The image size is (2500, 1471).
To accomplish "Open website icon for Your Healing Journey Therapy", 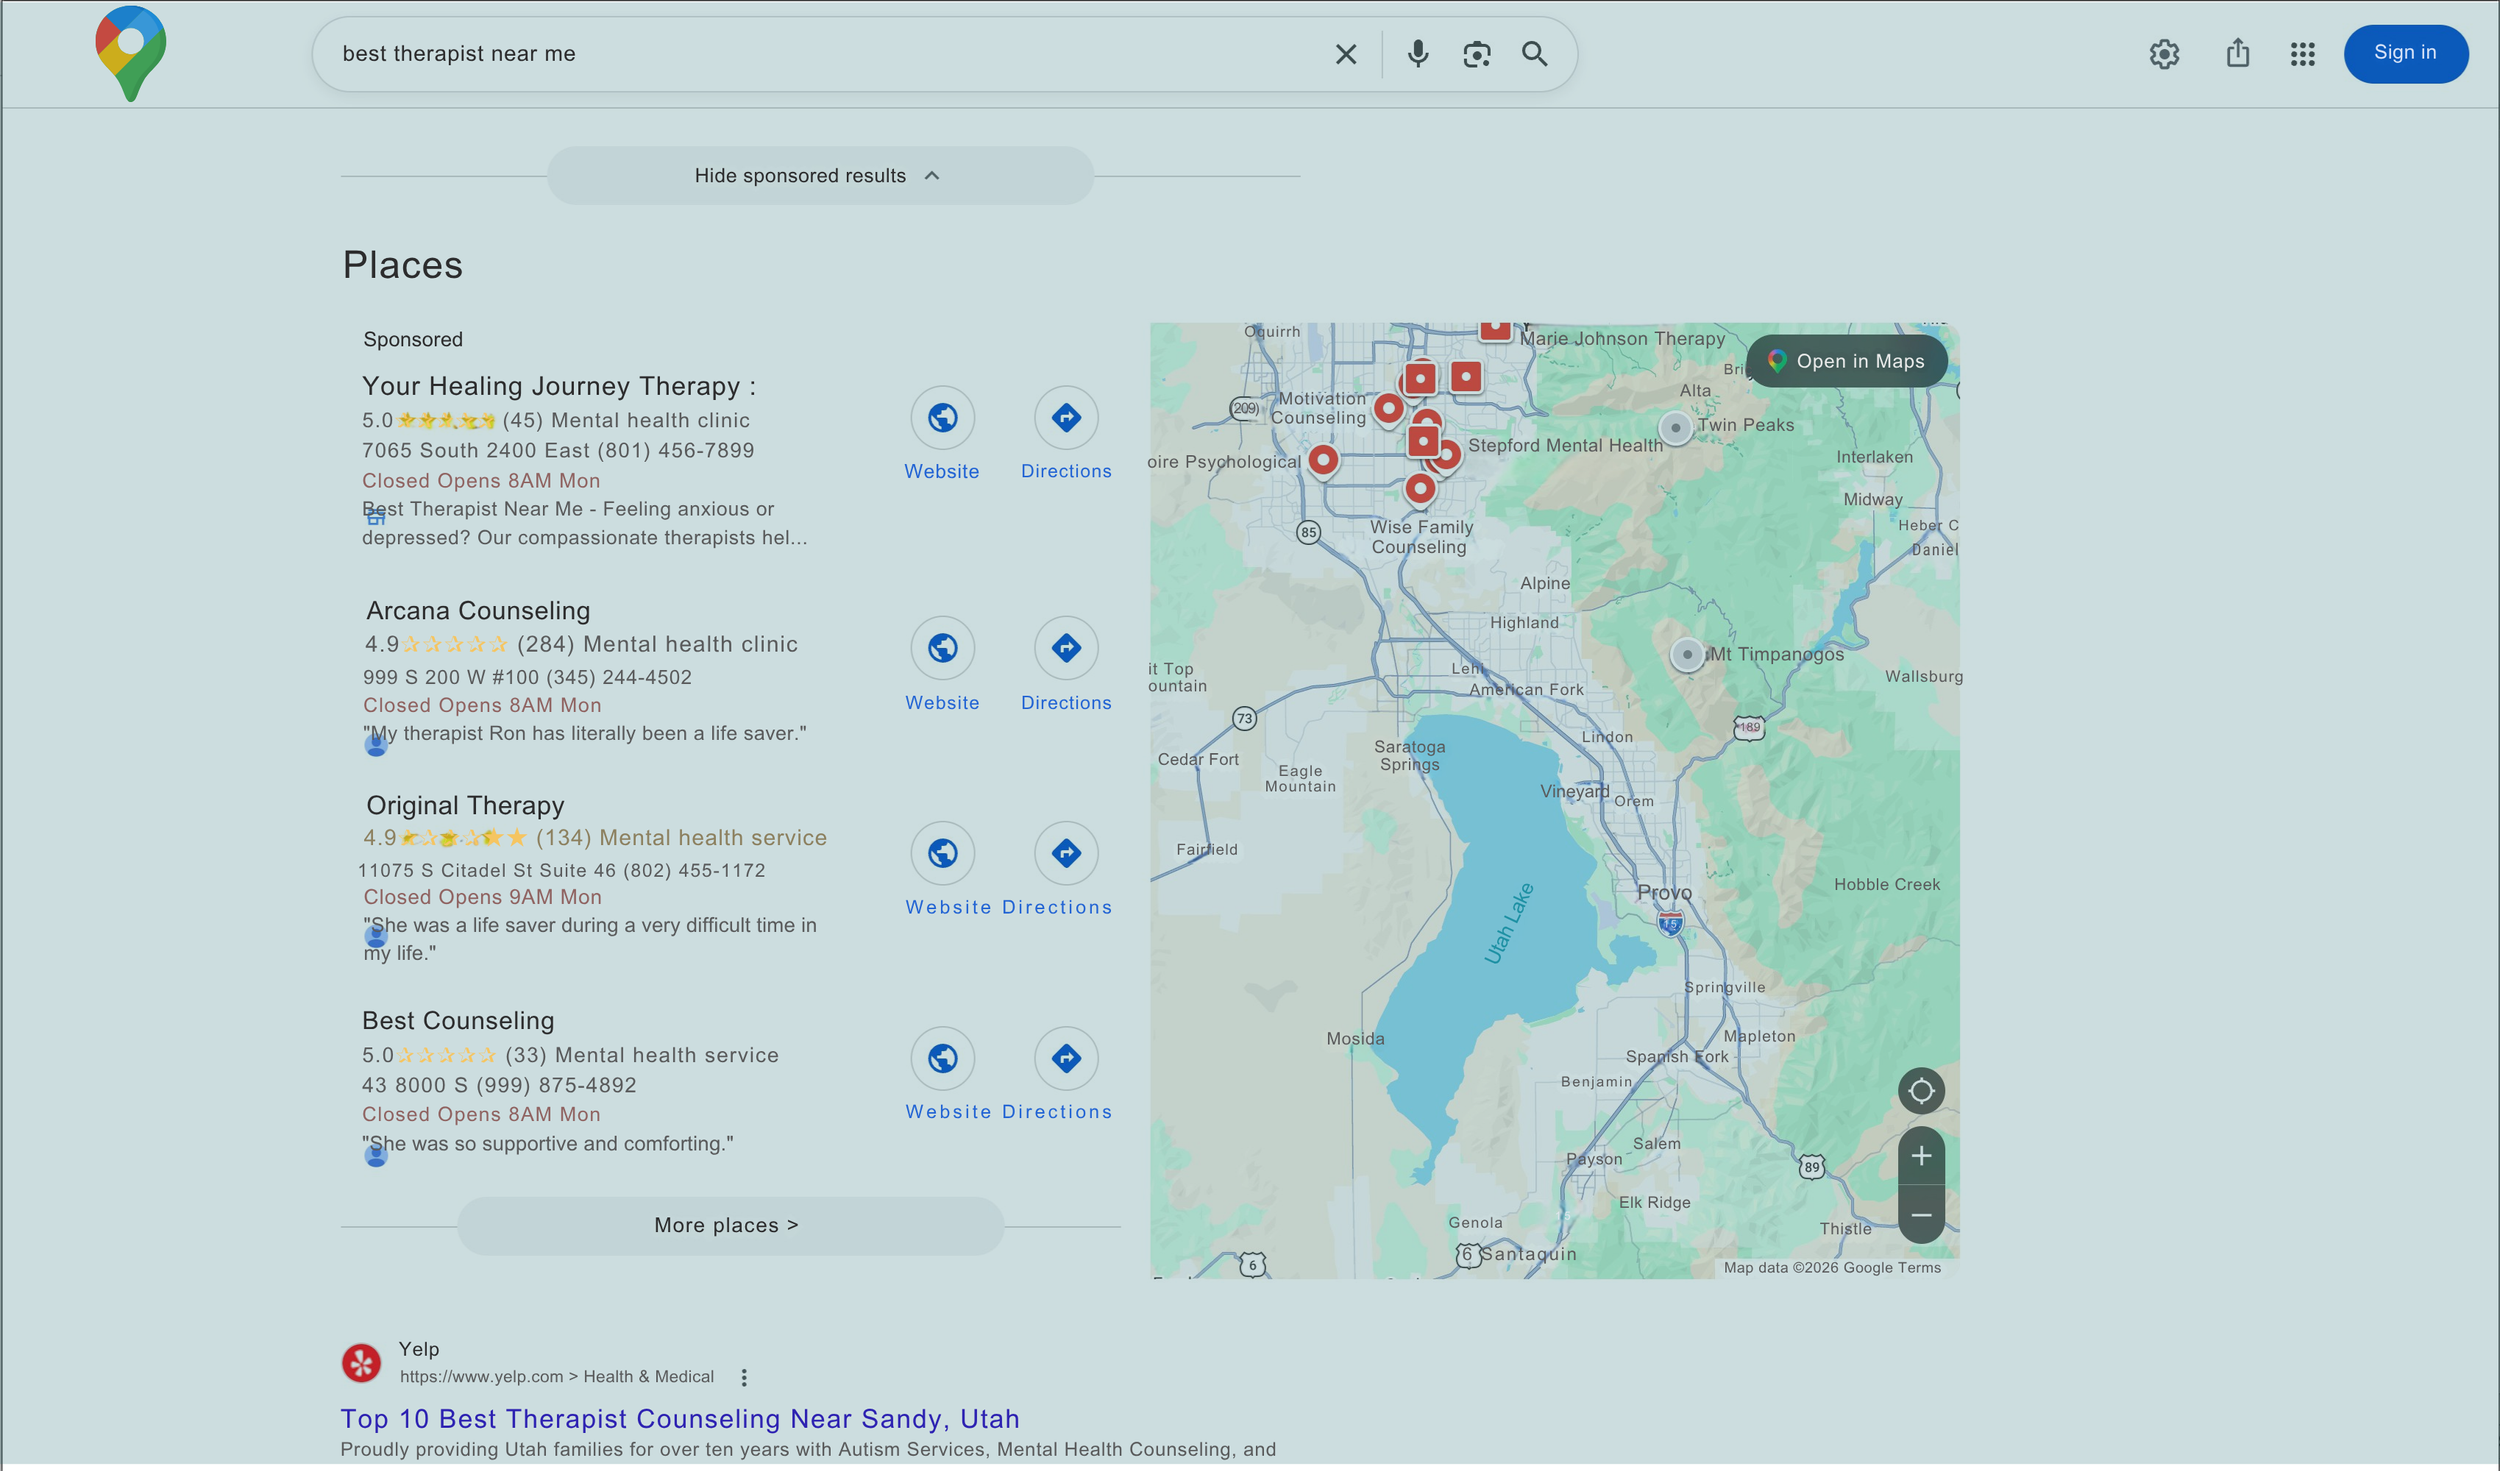I will pos(942,418).
